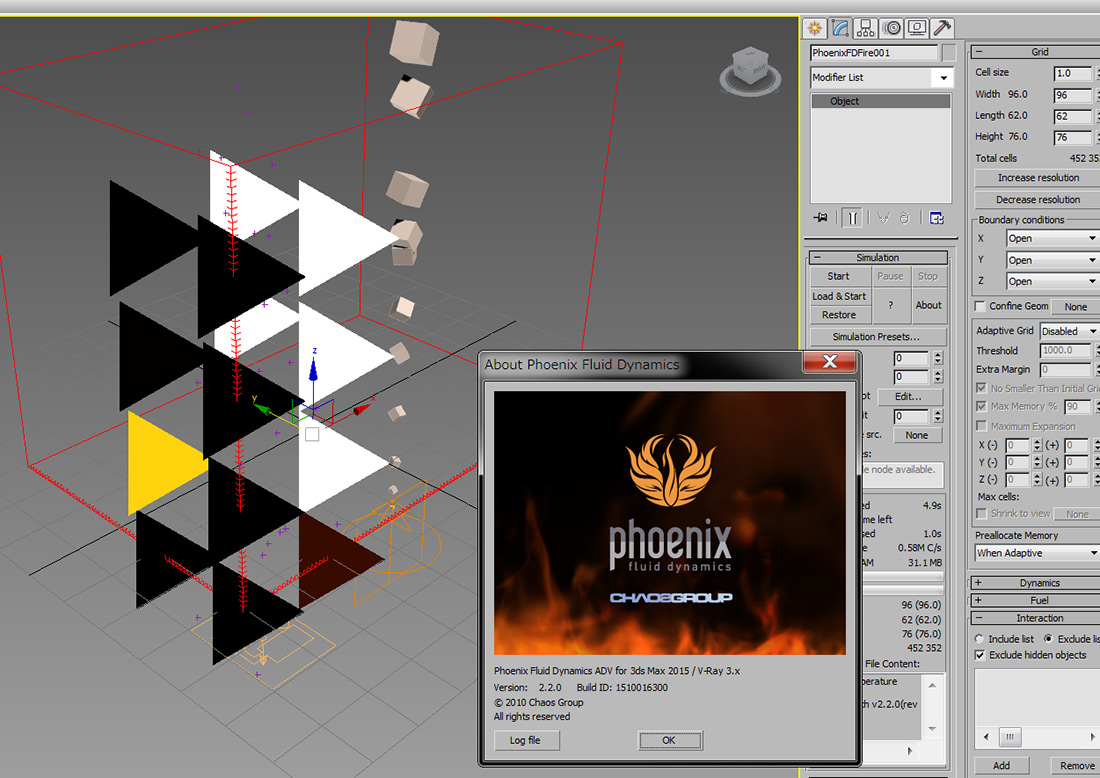Select the Include list radio button
This screenshot has height=778, width=1100.
point(979,639)
